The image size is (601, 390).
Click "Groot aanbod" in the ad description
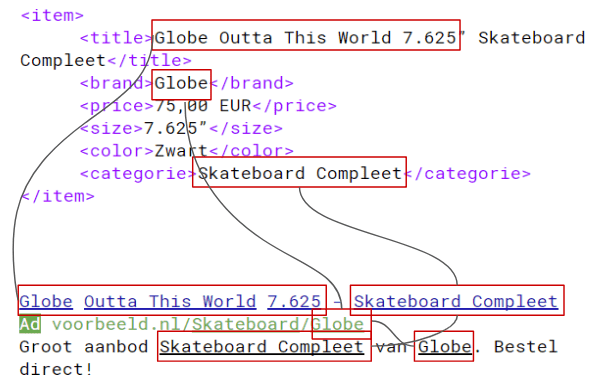tap(84, 347)
